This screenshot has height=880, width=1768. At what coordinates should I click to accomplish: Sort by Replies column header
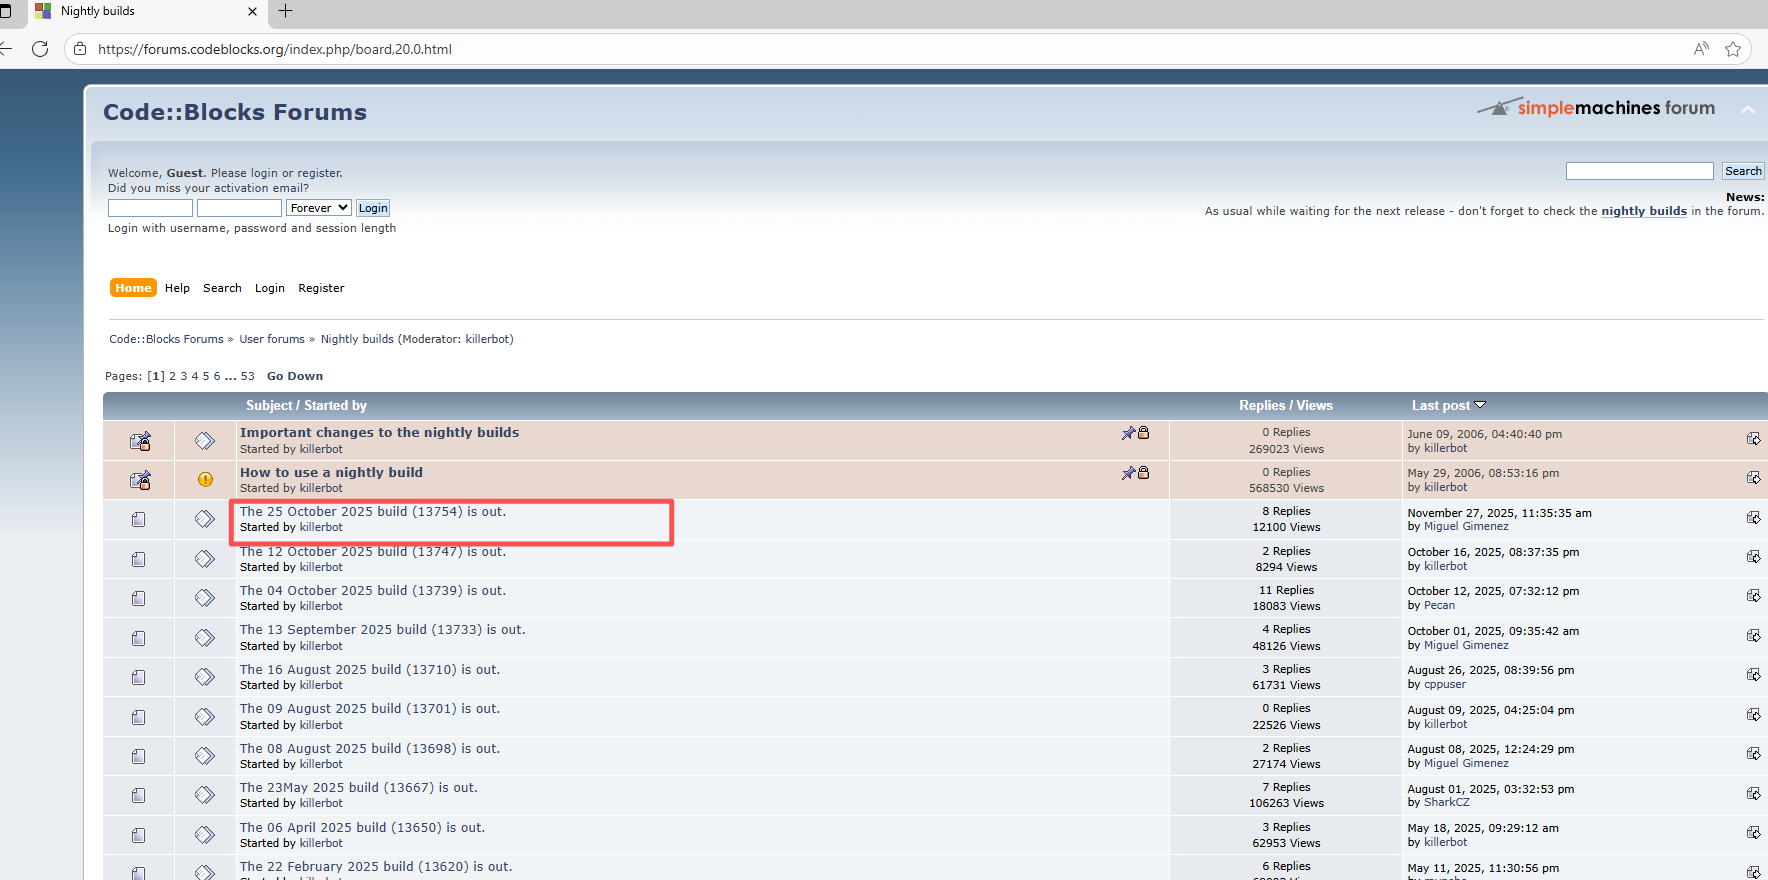tap(1262, 405)
